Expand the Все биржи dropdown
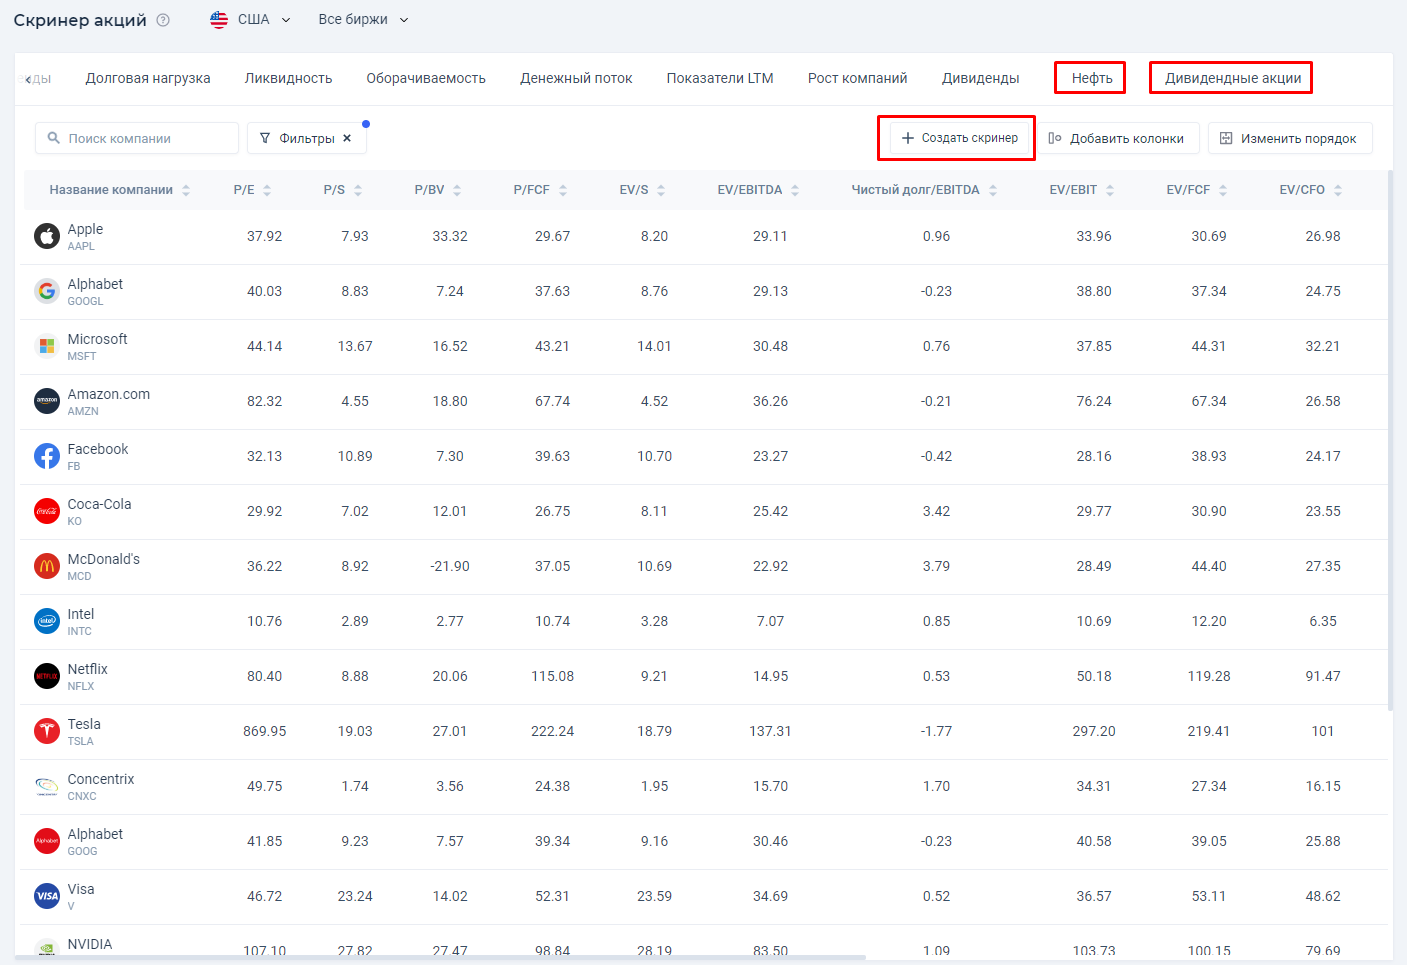The height and width of the screenshot is (965, 1407). pyautogui.click(x=363, y=20)
